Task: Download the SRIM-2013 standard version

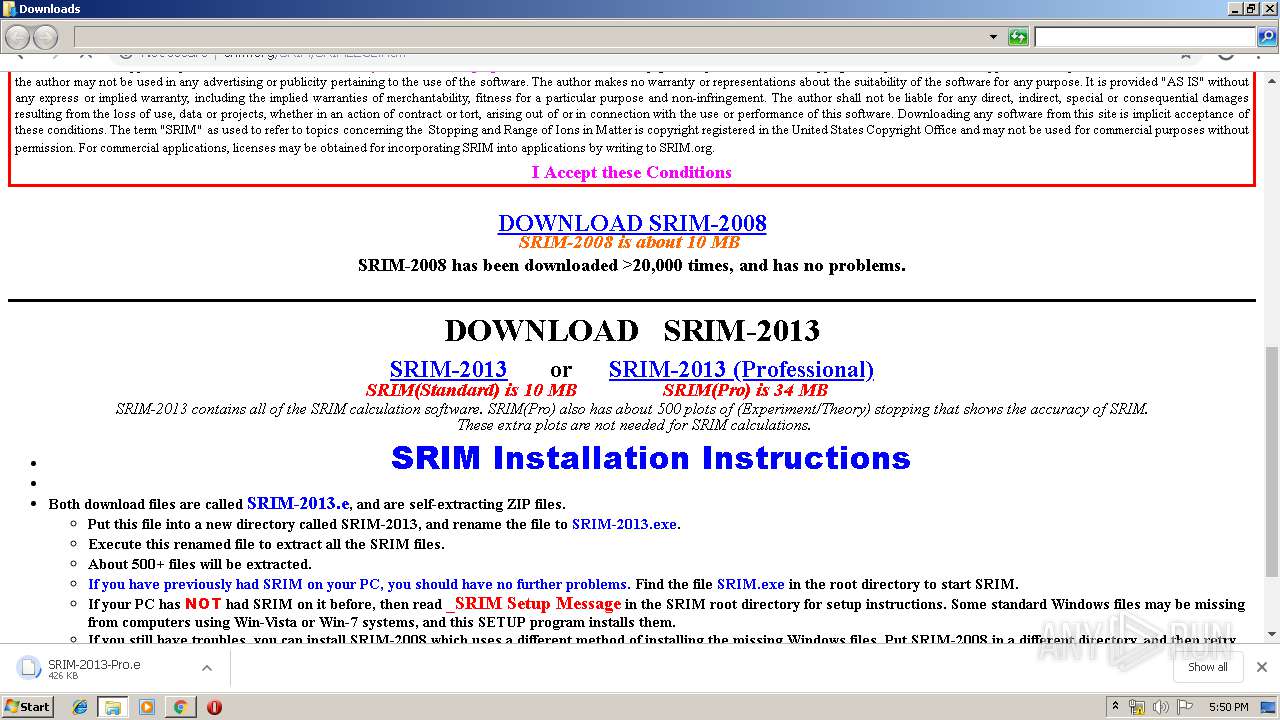Action: click(448, 369)
